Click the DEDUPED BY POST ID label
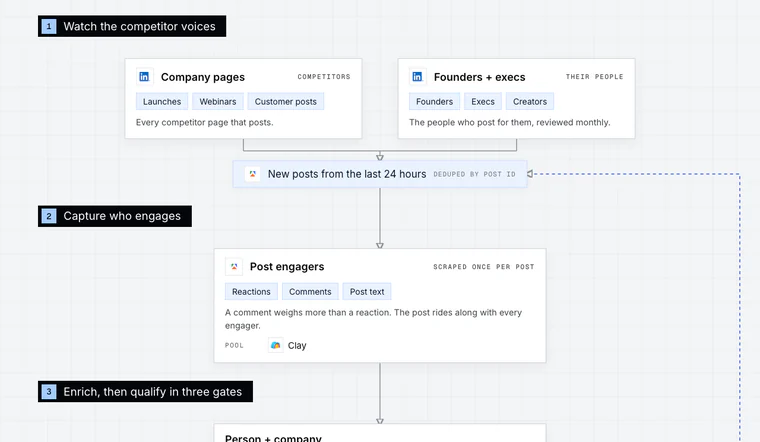Screen dimensions: 760x442 (474, 174)
